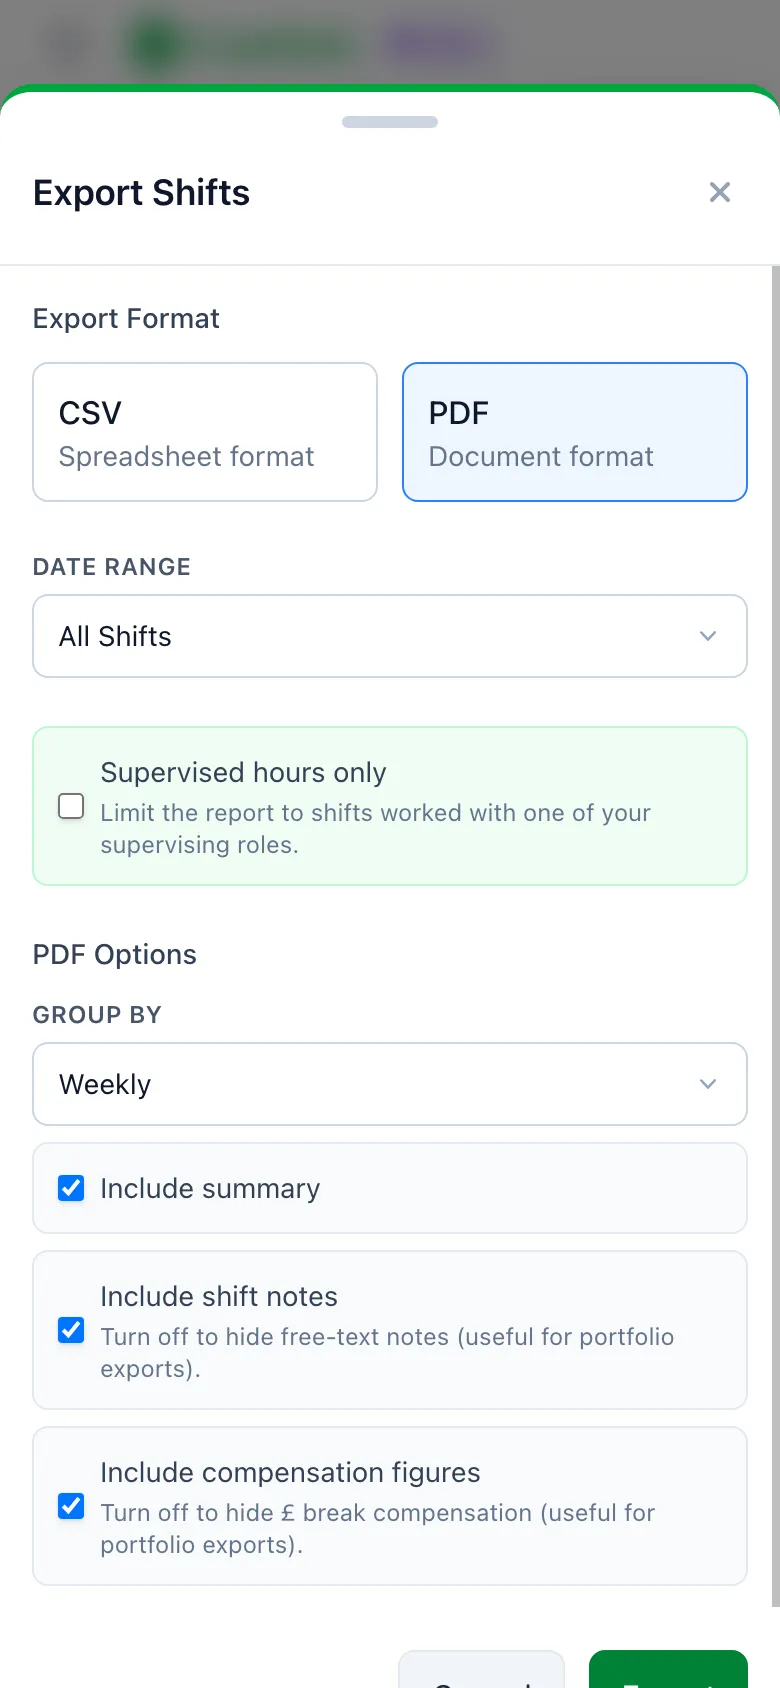Viewport: 780px width, 1688px height.
Task: Uncheck Include compensation figures
Action: pos(71,1506)
